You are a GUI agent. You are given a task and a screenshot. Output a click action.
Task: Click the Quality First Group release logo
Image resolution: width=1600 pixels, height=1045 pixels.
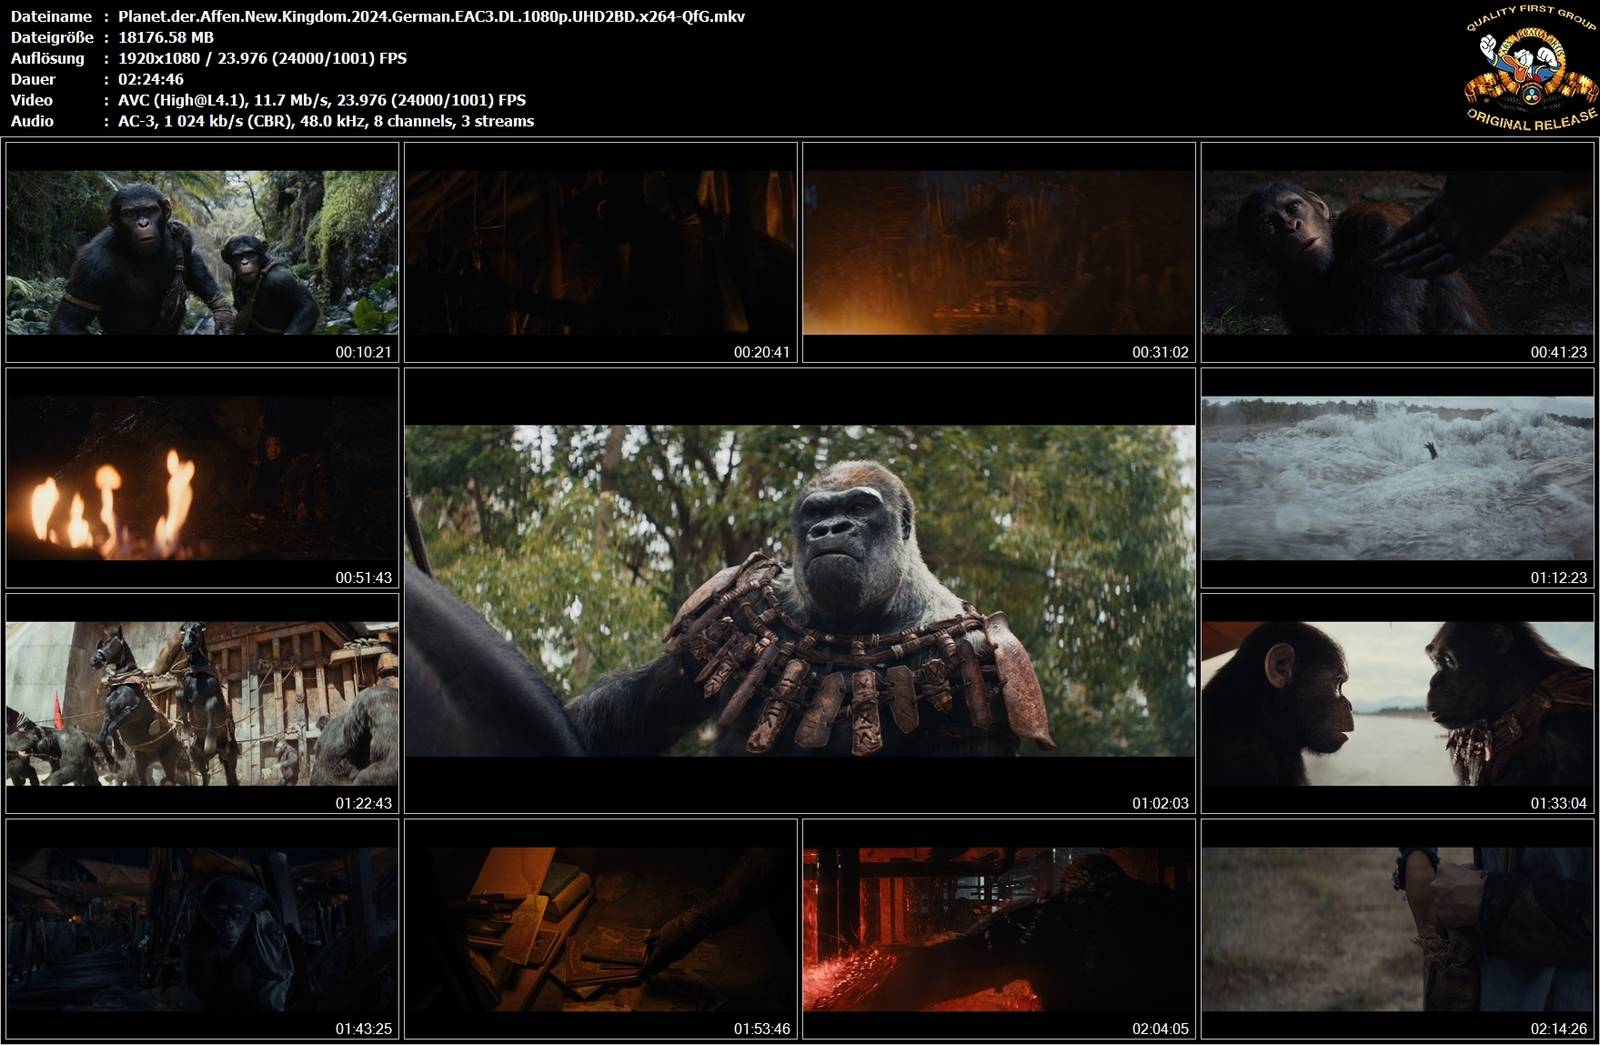(1530, 69)
